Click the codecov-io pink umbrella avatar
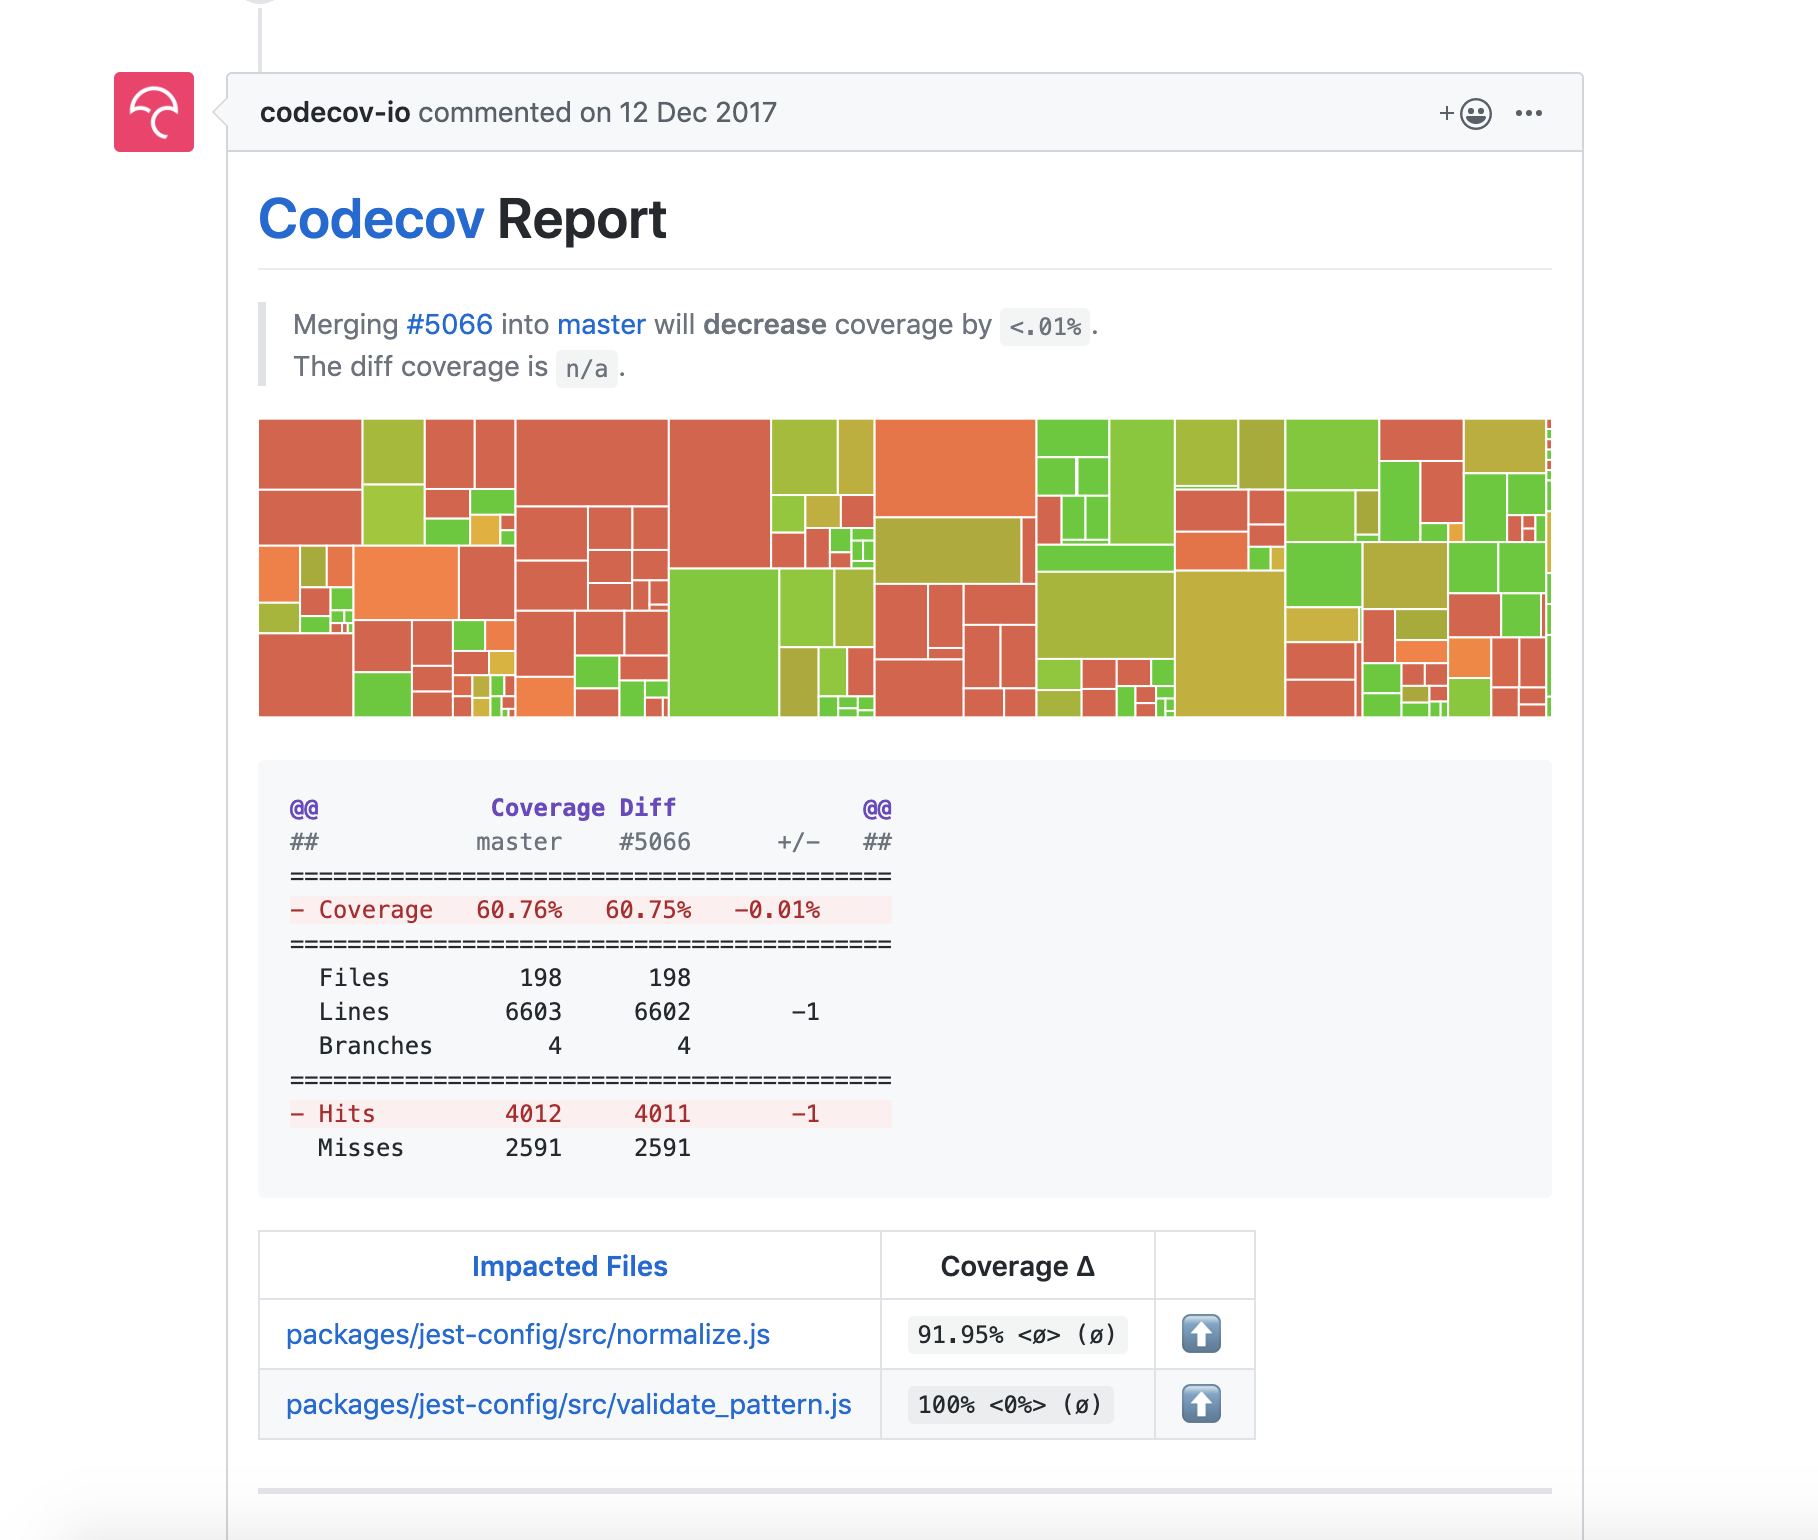Image resolution: width=1818 pixels, height=1540 pixels. pyautogui.click(x=154, y=112)
